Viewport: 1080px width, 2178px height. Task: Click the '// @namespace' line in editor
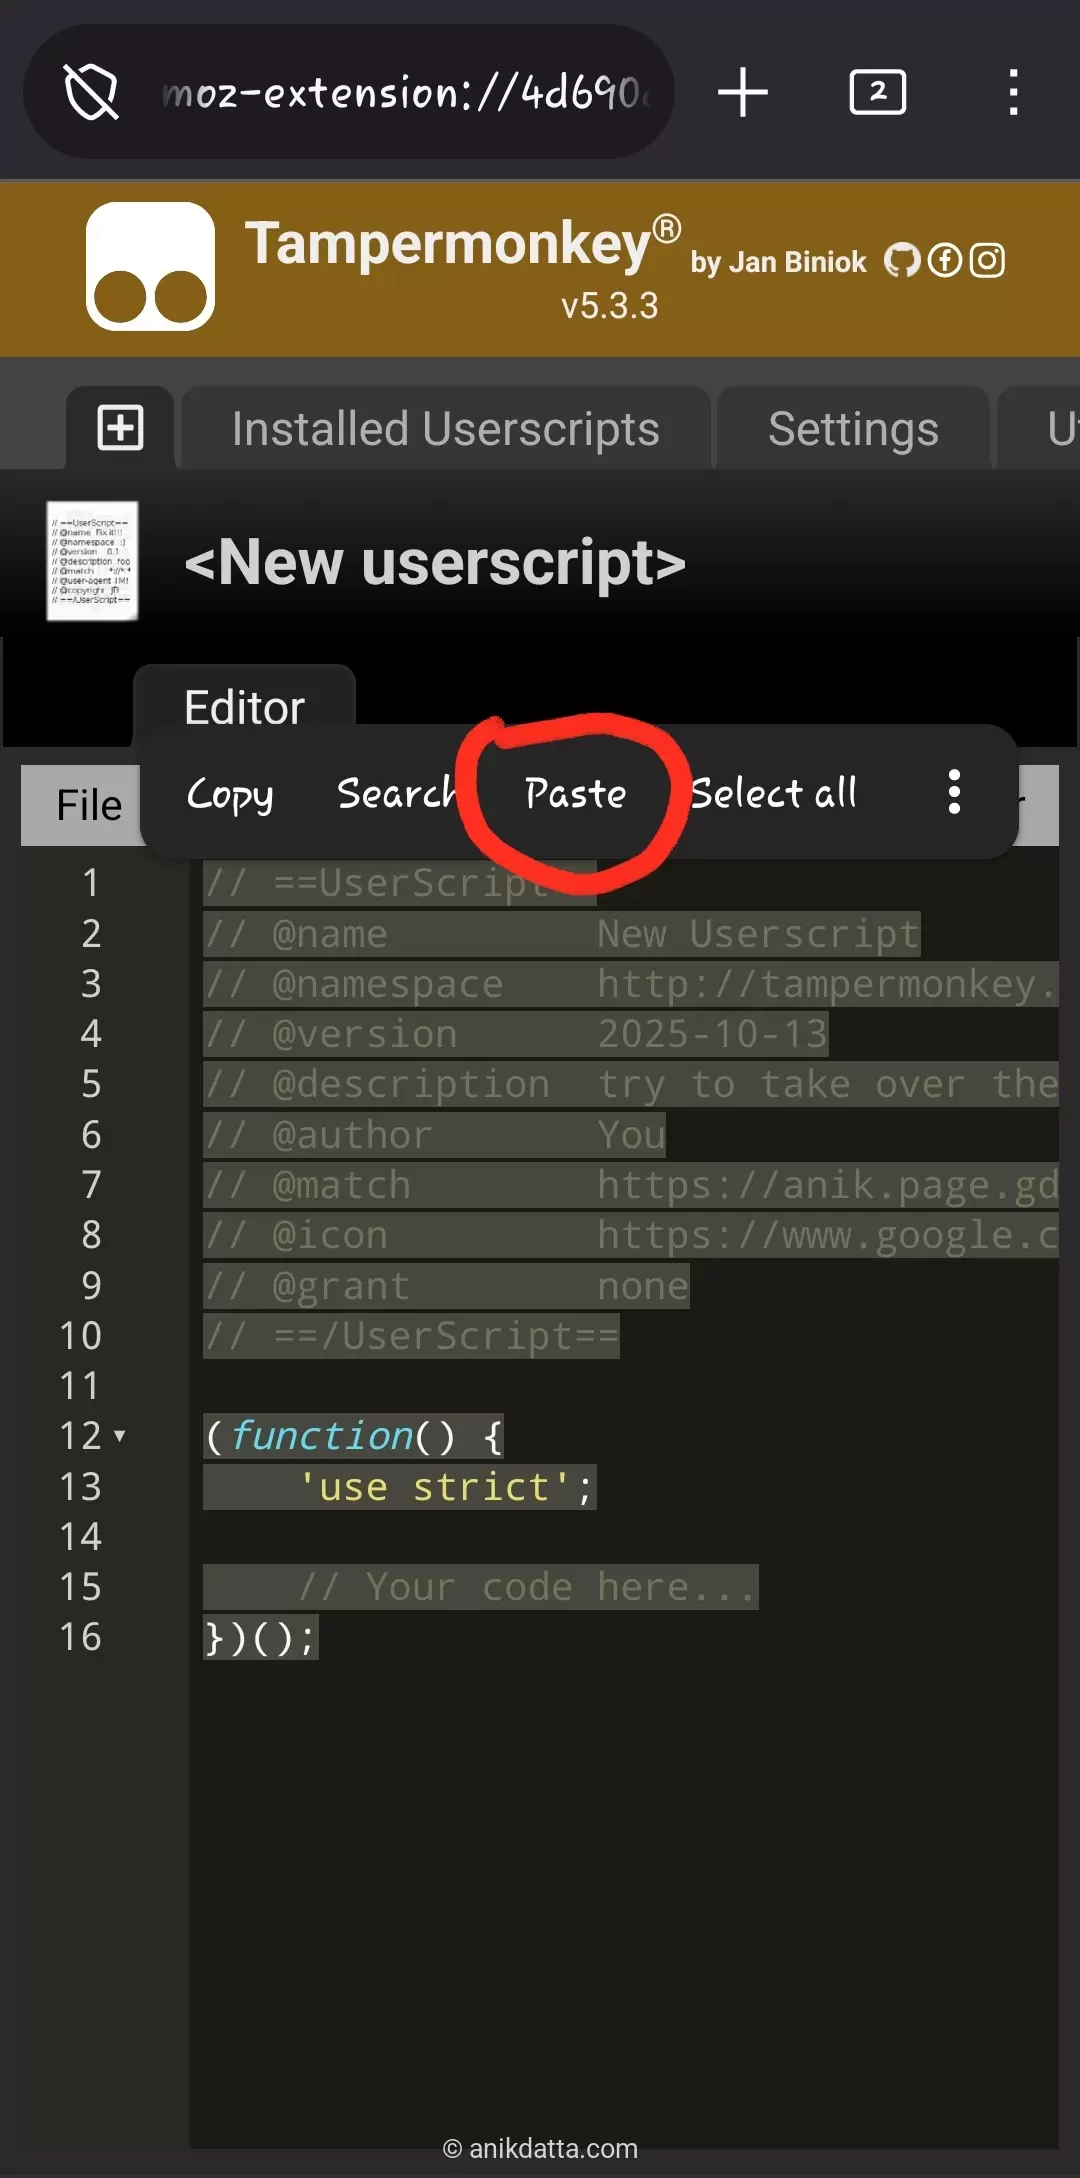[x=630, y=984]
